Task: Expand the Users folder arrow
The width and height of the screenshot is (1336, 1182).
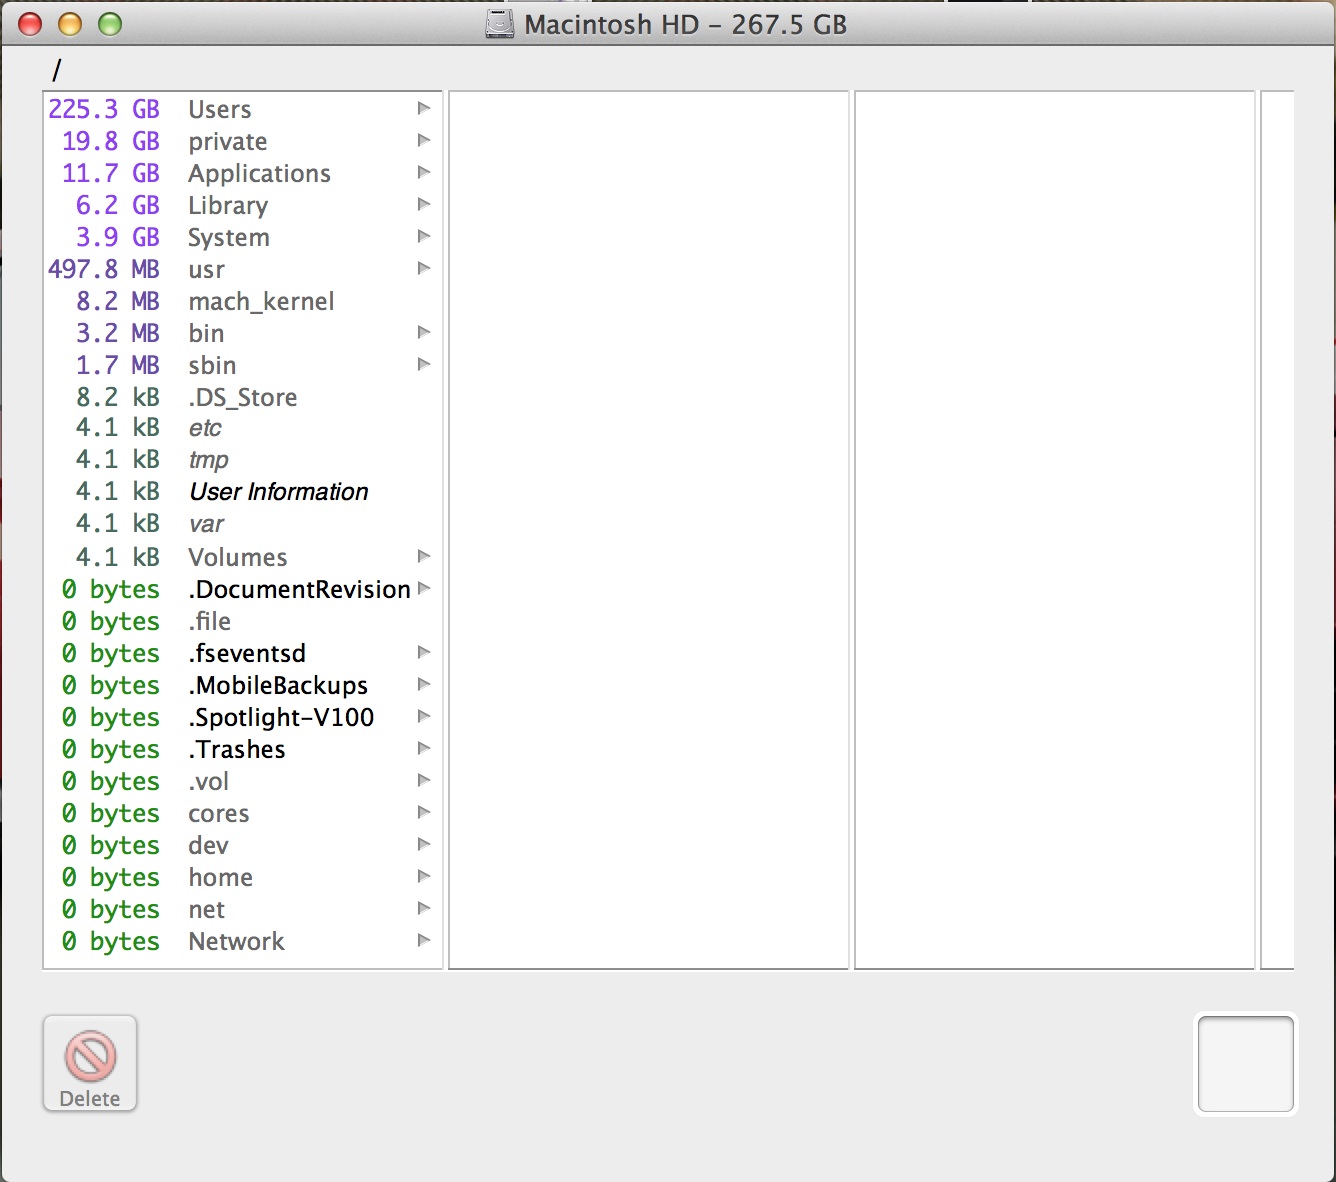Action: point(424,108)
